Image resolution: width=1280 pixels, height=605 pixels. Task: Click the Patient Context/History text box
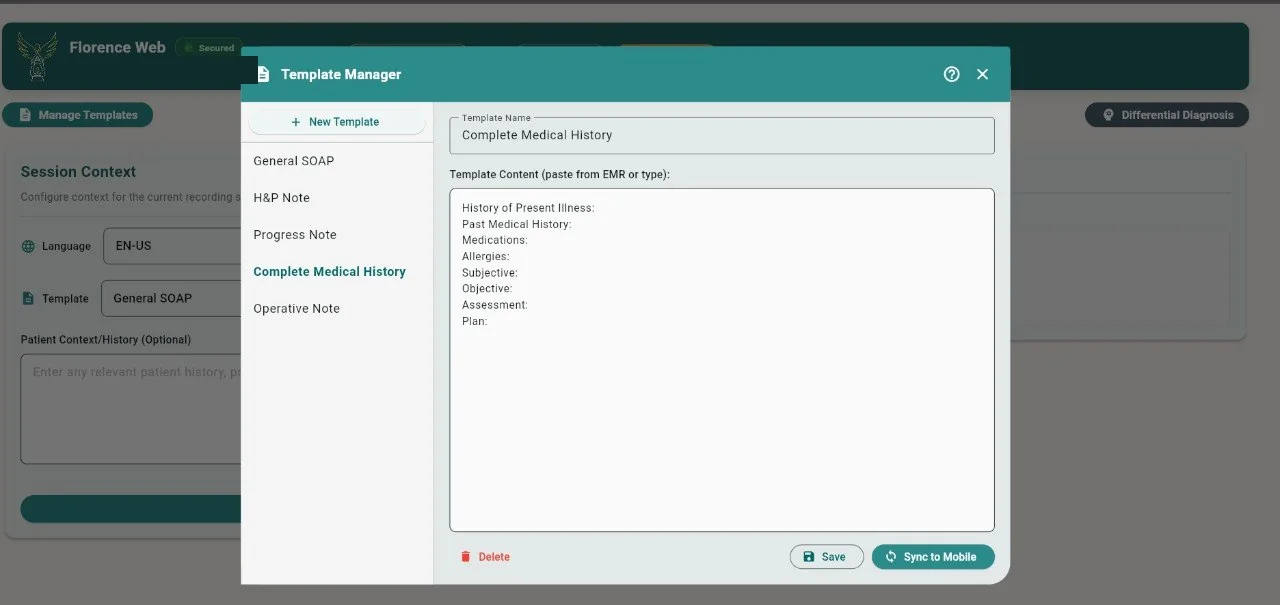132,409
